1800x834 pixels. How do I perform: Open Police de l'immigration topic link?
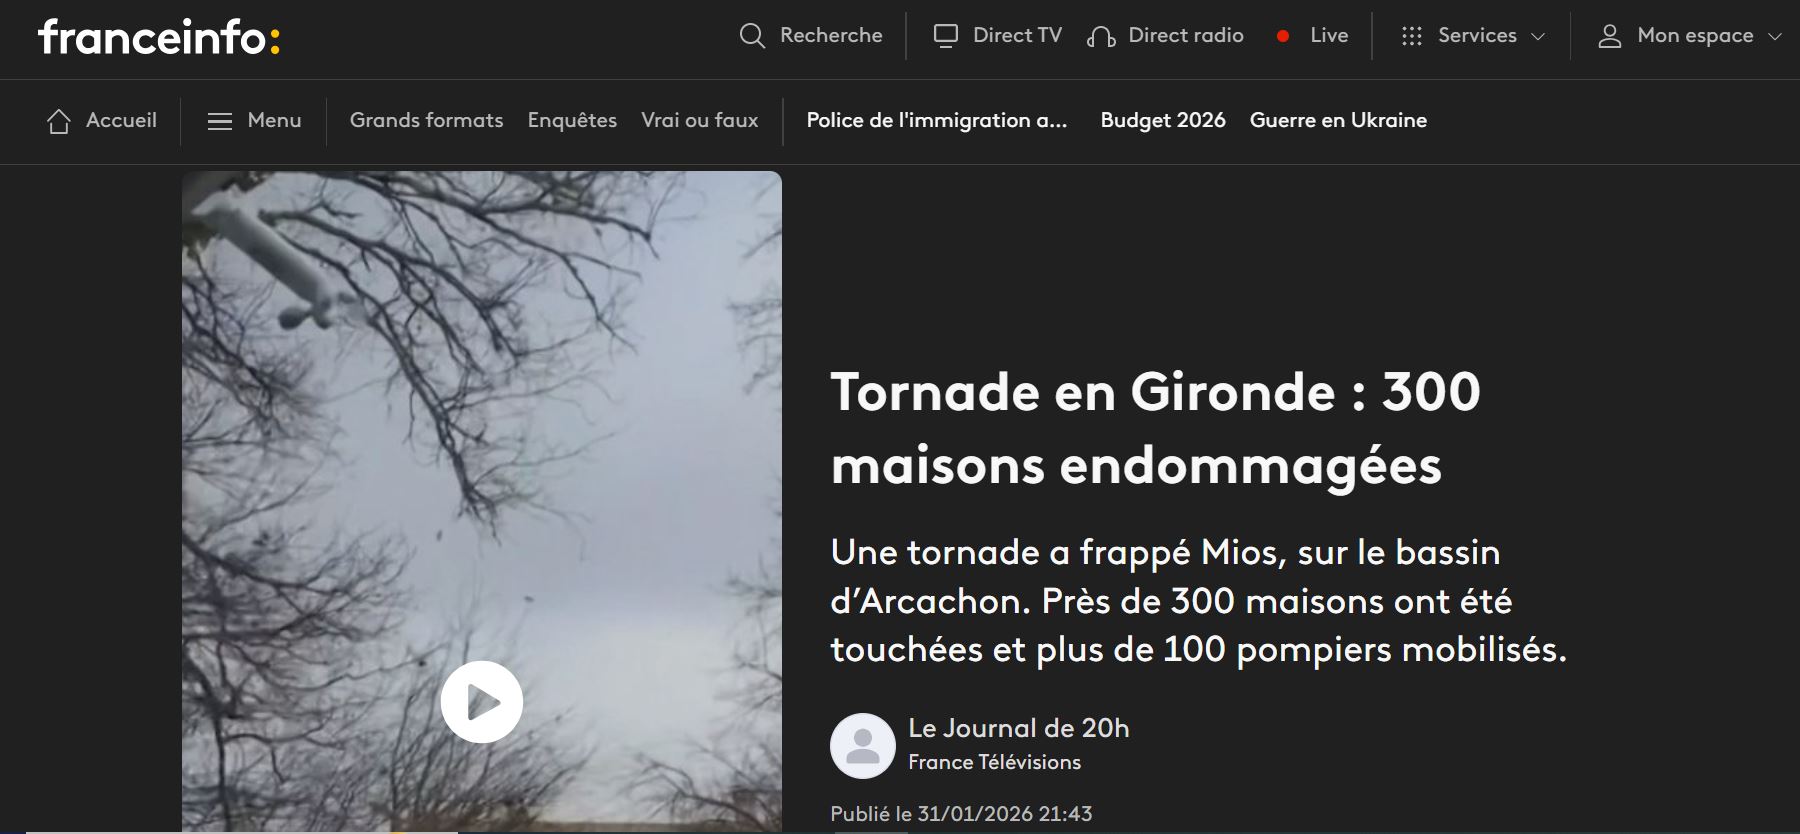[937, 120]
